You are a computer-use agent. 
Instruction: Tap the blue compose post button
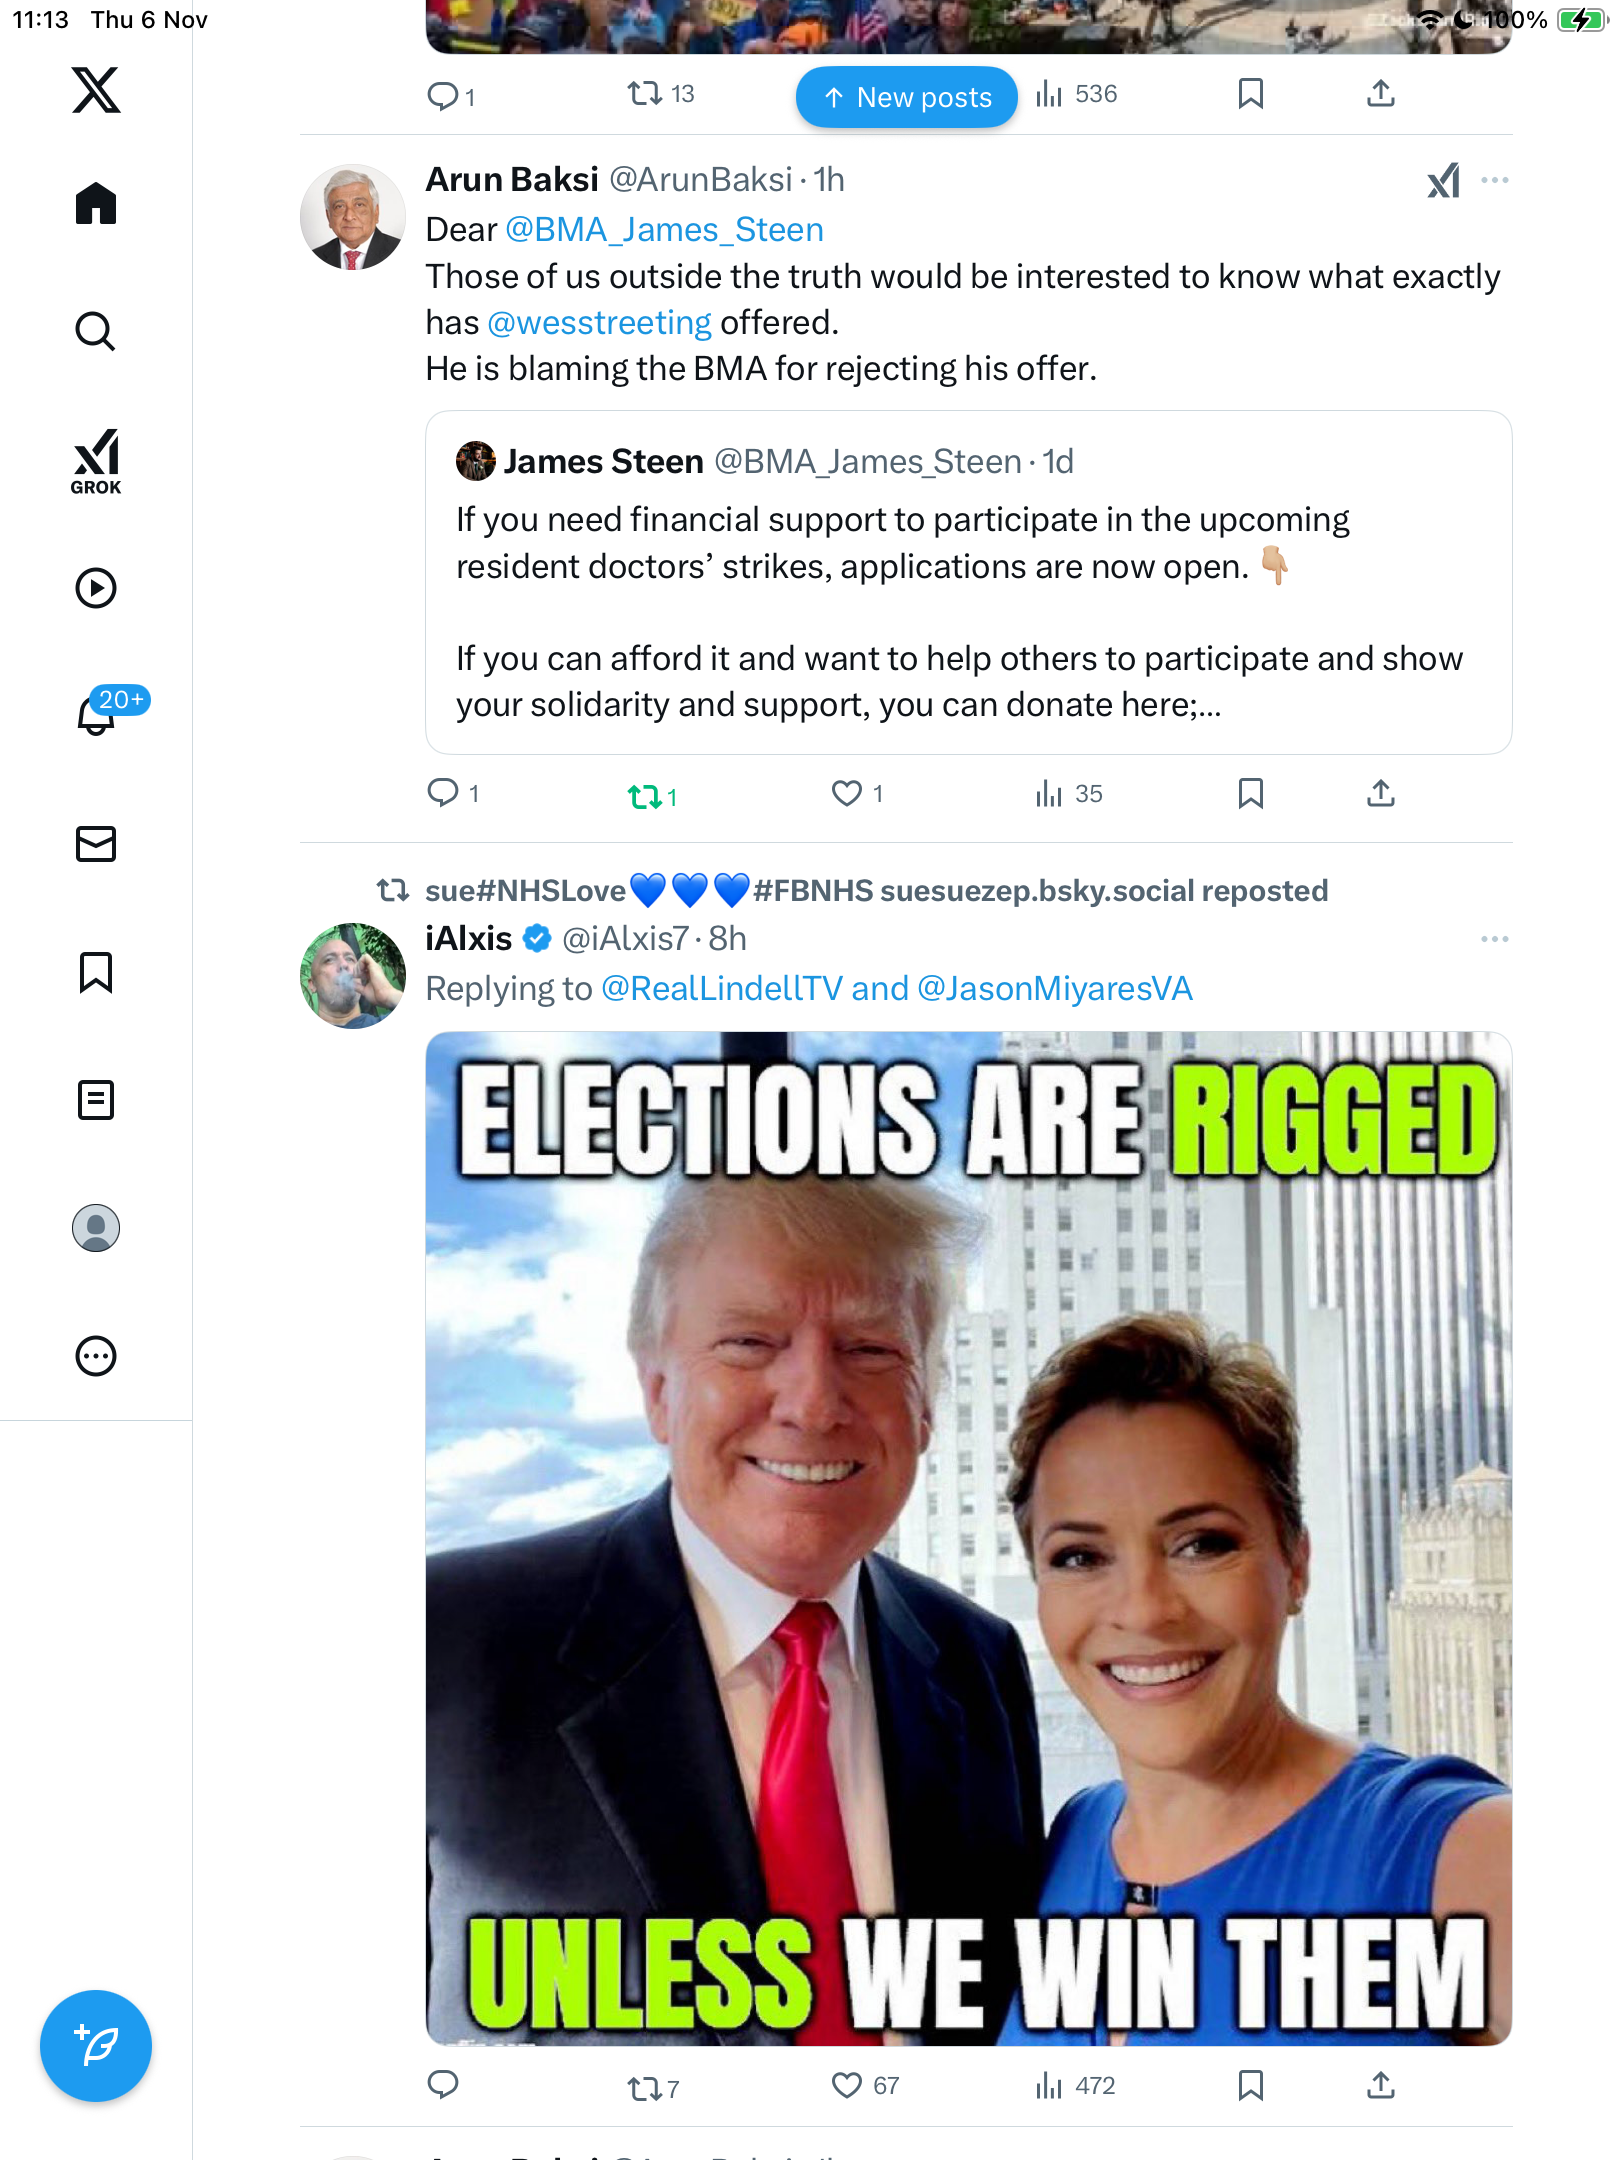[x=96, y=2046]
